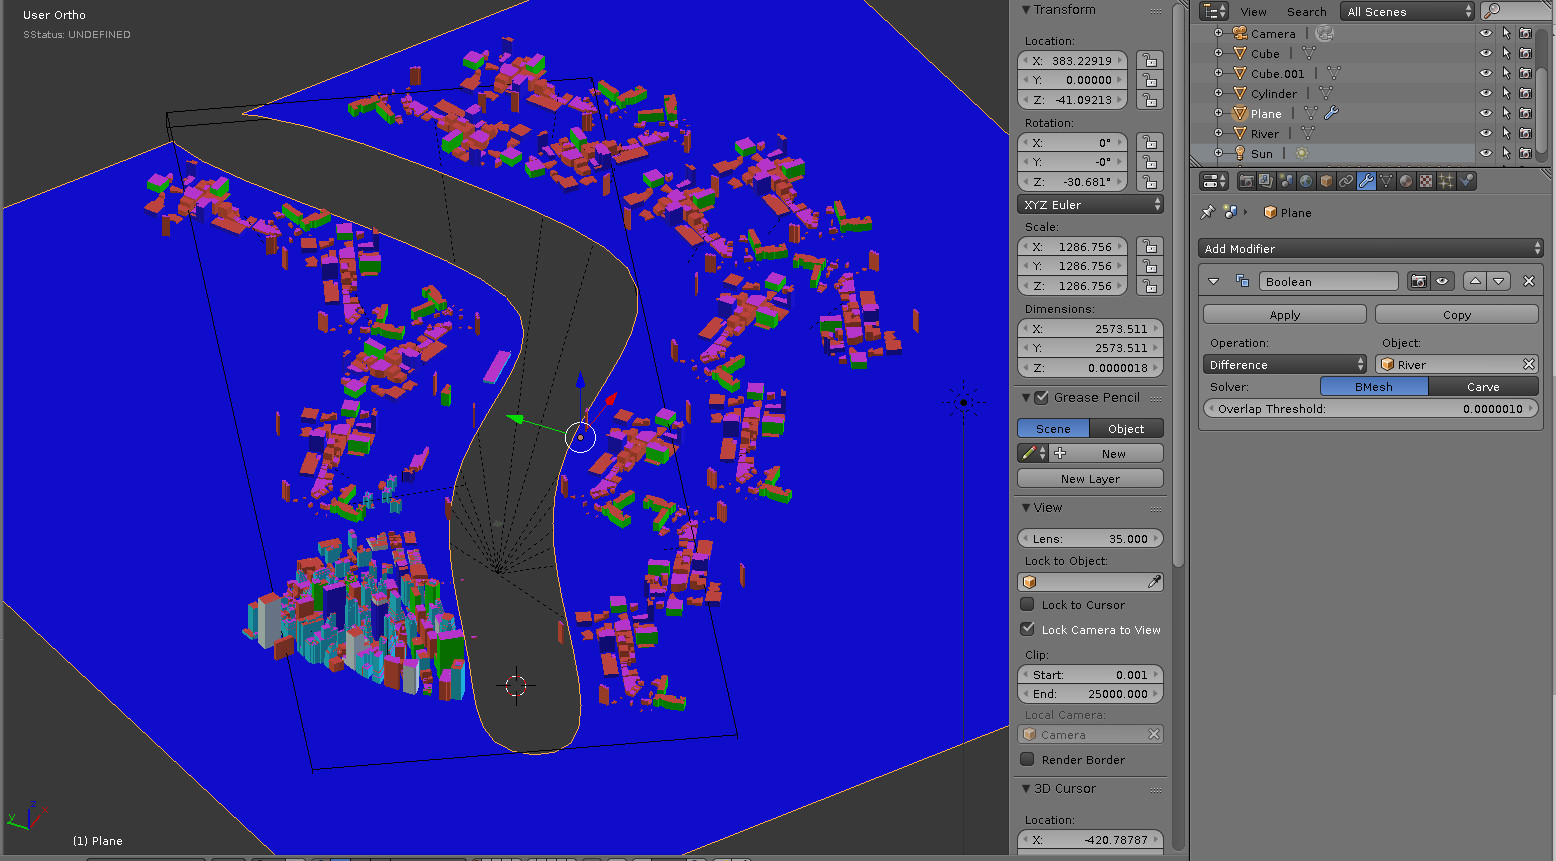
Task: Toggle lock for Scale Y
Action: tap(1150, 266)
